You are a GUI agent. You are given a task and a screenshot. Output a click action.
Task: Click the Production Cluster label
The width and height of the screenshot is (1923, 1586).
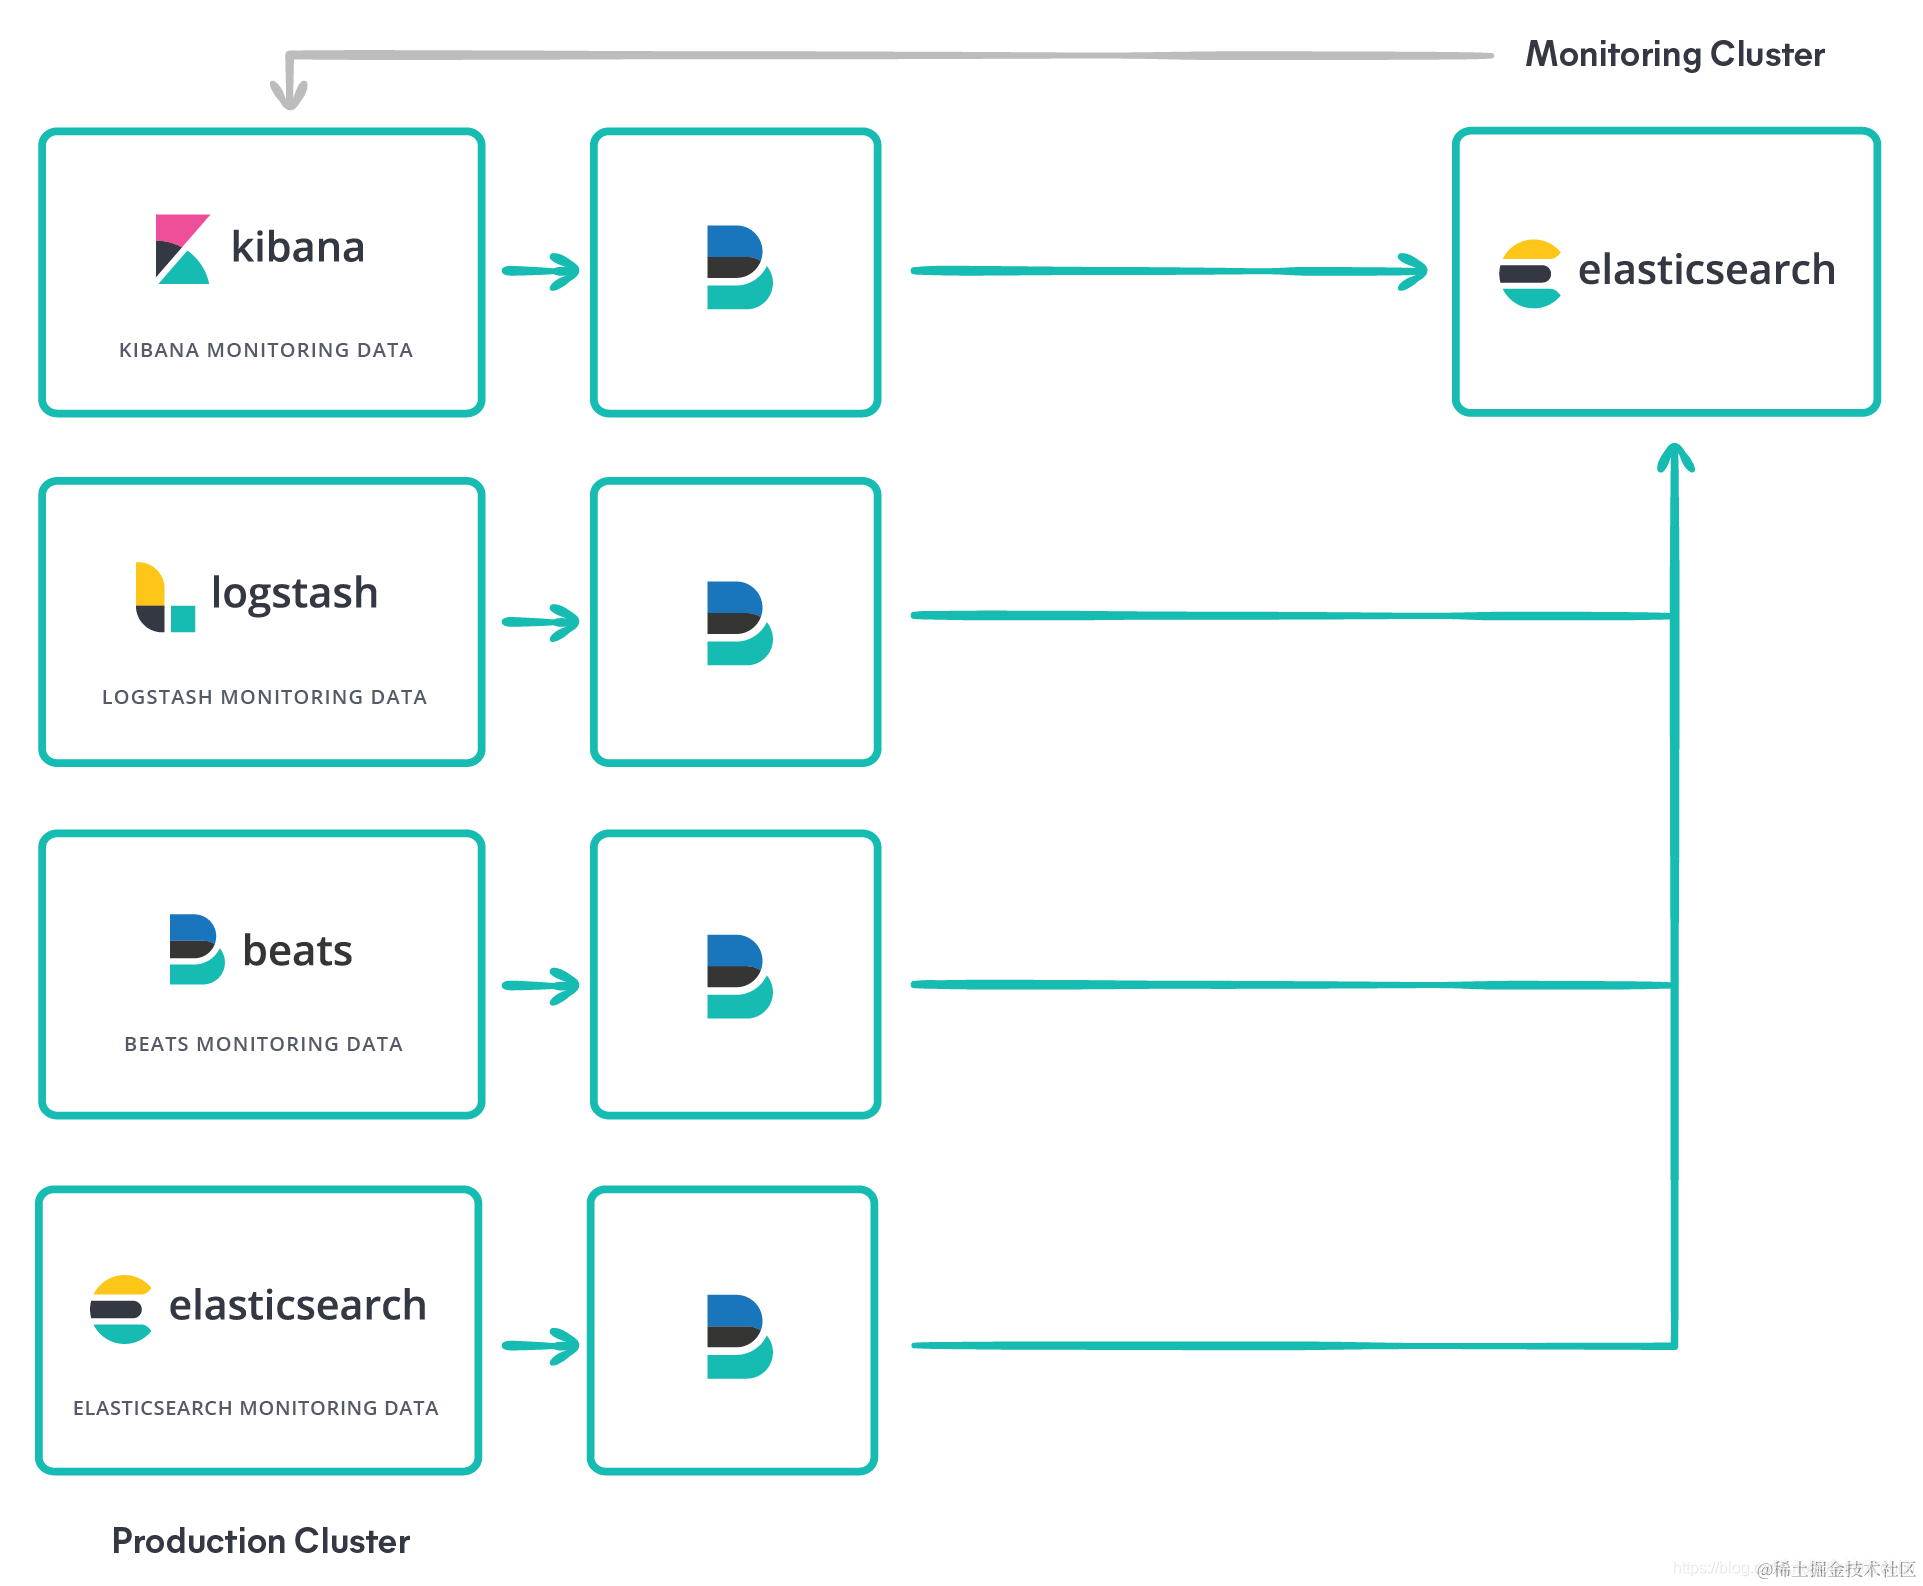(x=260, y=1541)
